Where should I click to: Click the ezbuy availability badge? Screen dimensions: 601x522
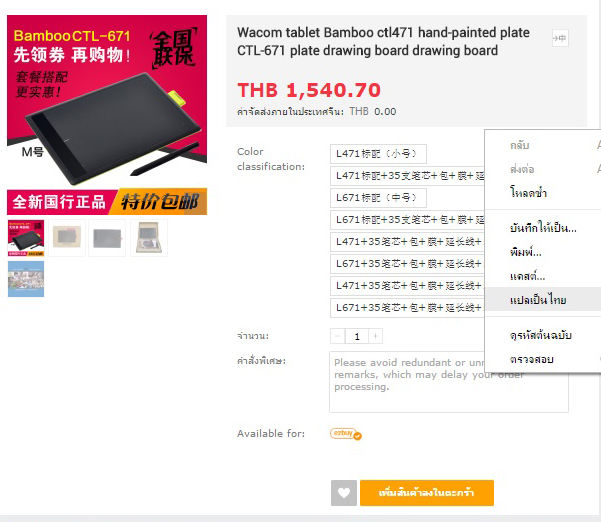click(x=346, y=434)
